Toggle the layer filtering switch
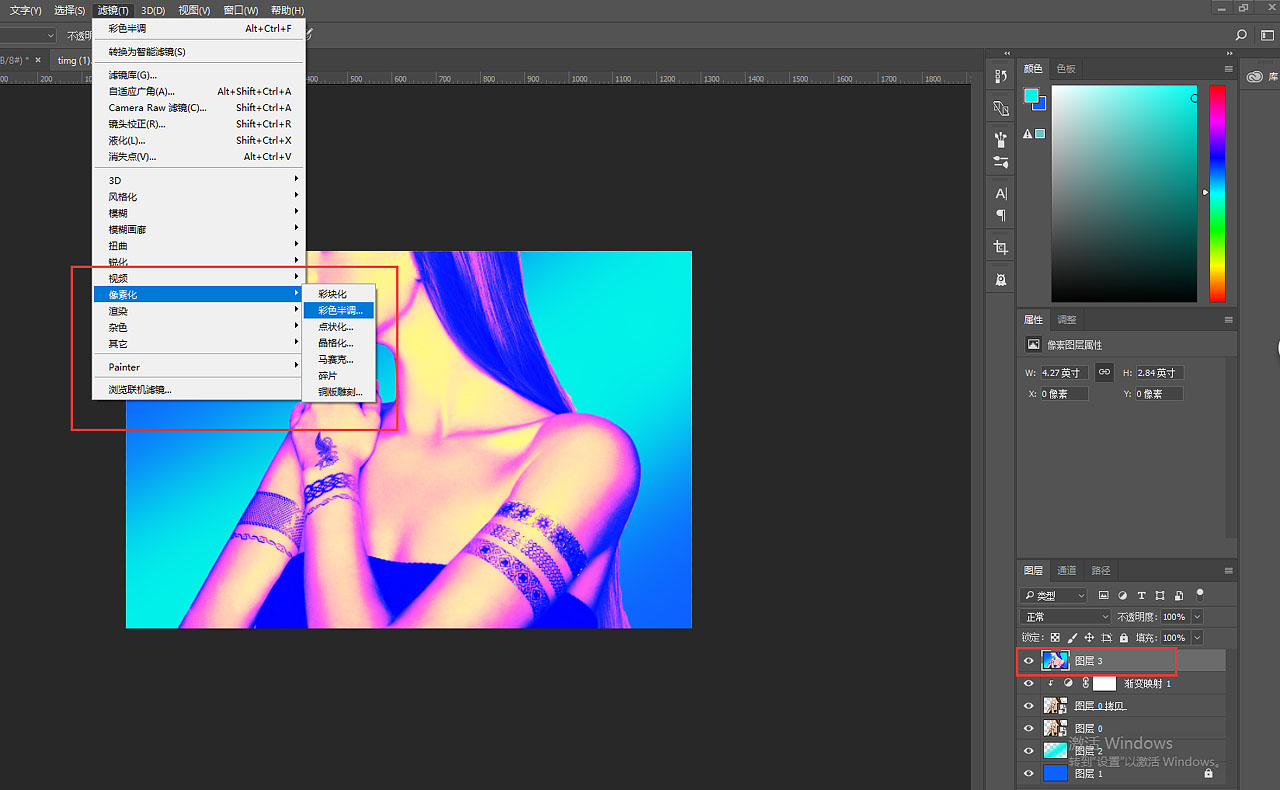Viewport: 1280px width, 790px height. pyautogui.click(x=1200, y=594)
